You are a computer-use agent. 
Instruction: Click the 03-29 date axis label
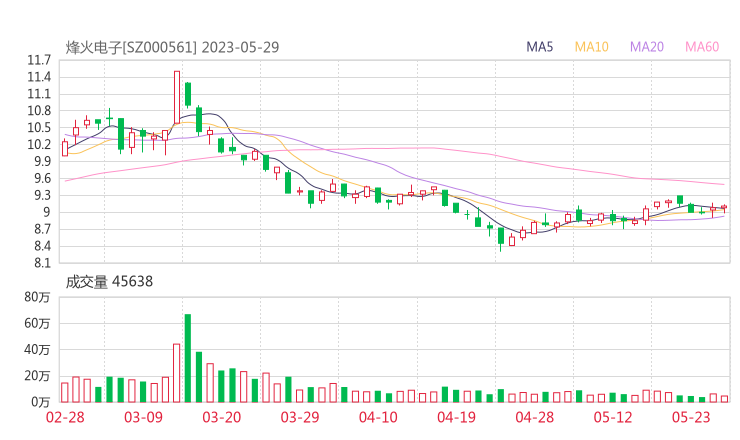click(x=300, y=417)
